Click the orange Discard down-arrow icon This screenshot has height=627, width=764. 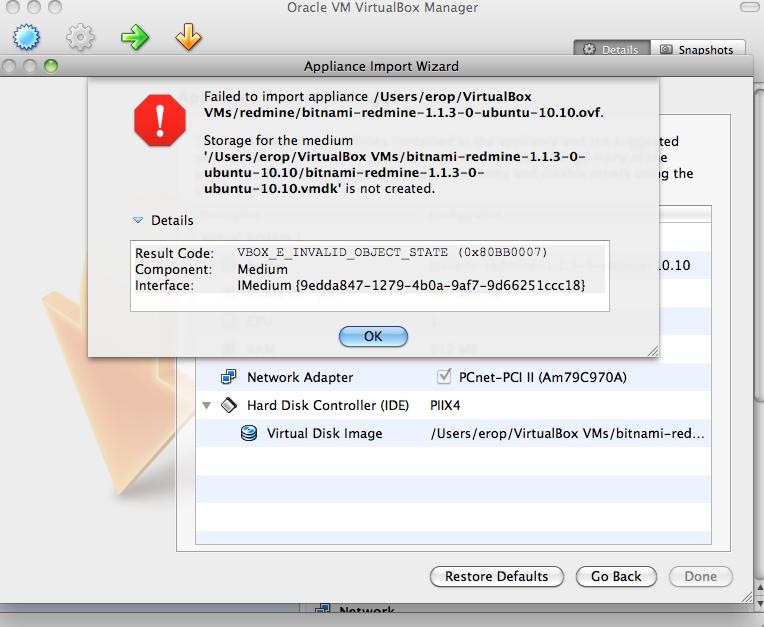188,37
